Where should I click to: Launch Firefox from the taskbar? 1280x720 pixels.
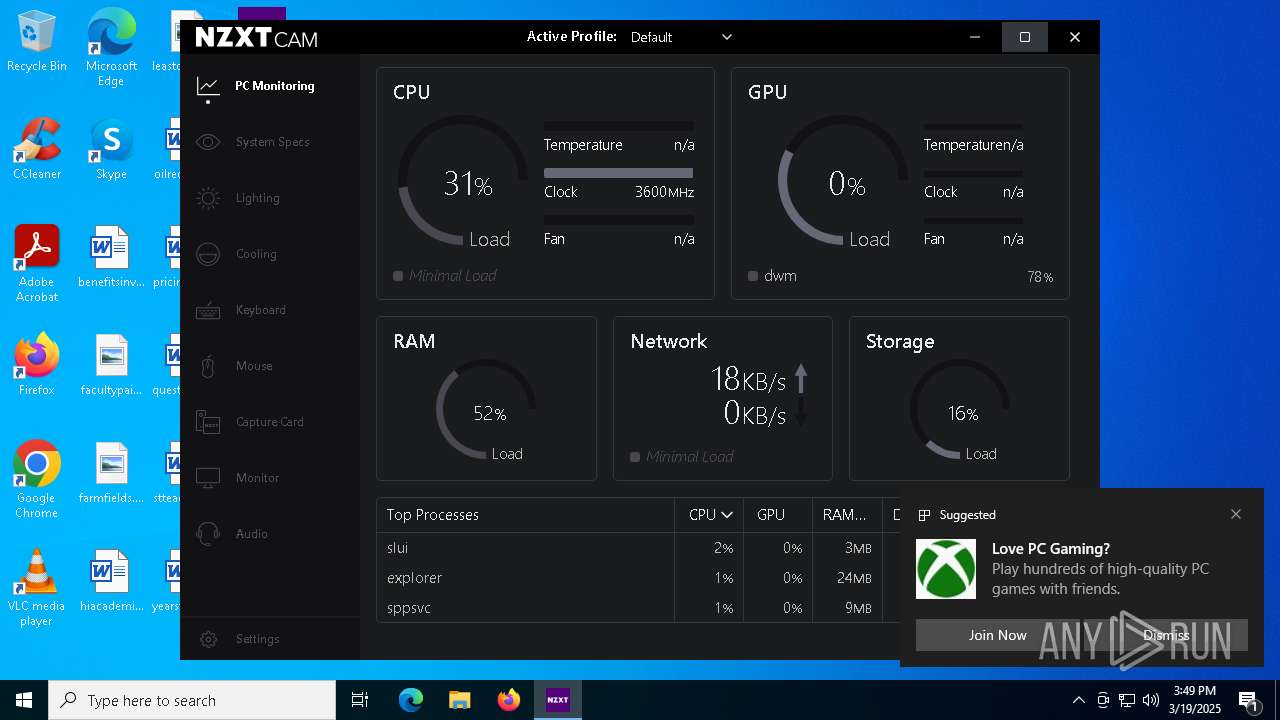pyautogui.click(x=509, y=700)
